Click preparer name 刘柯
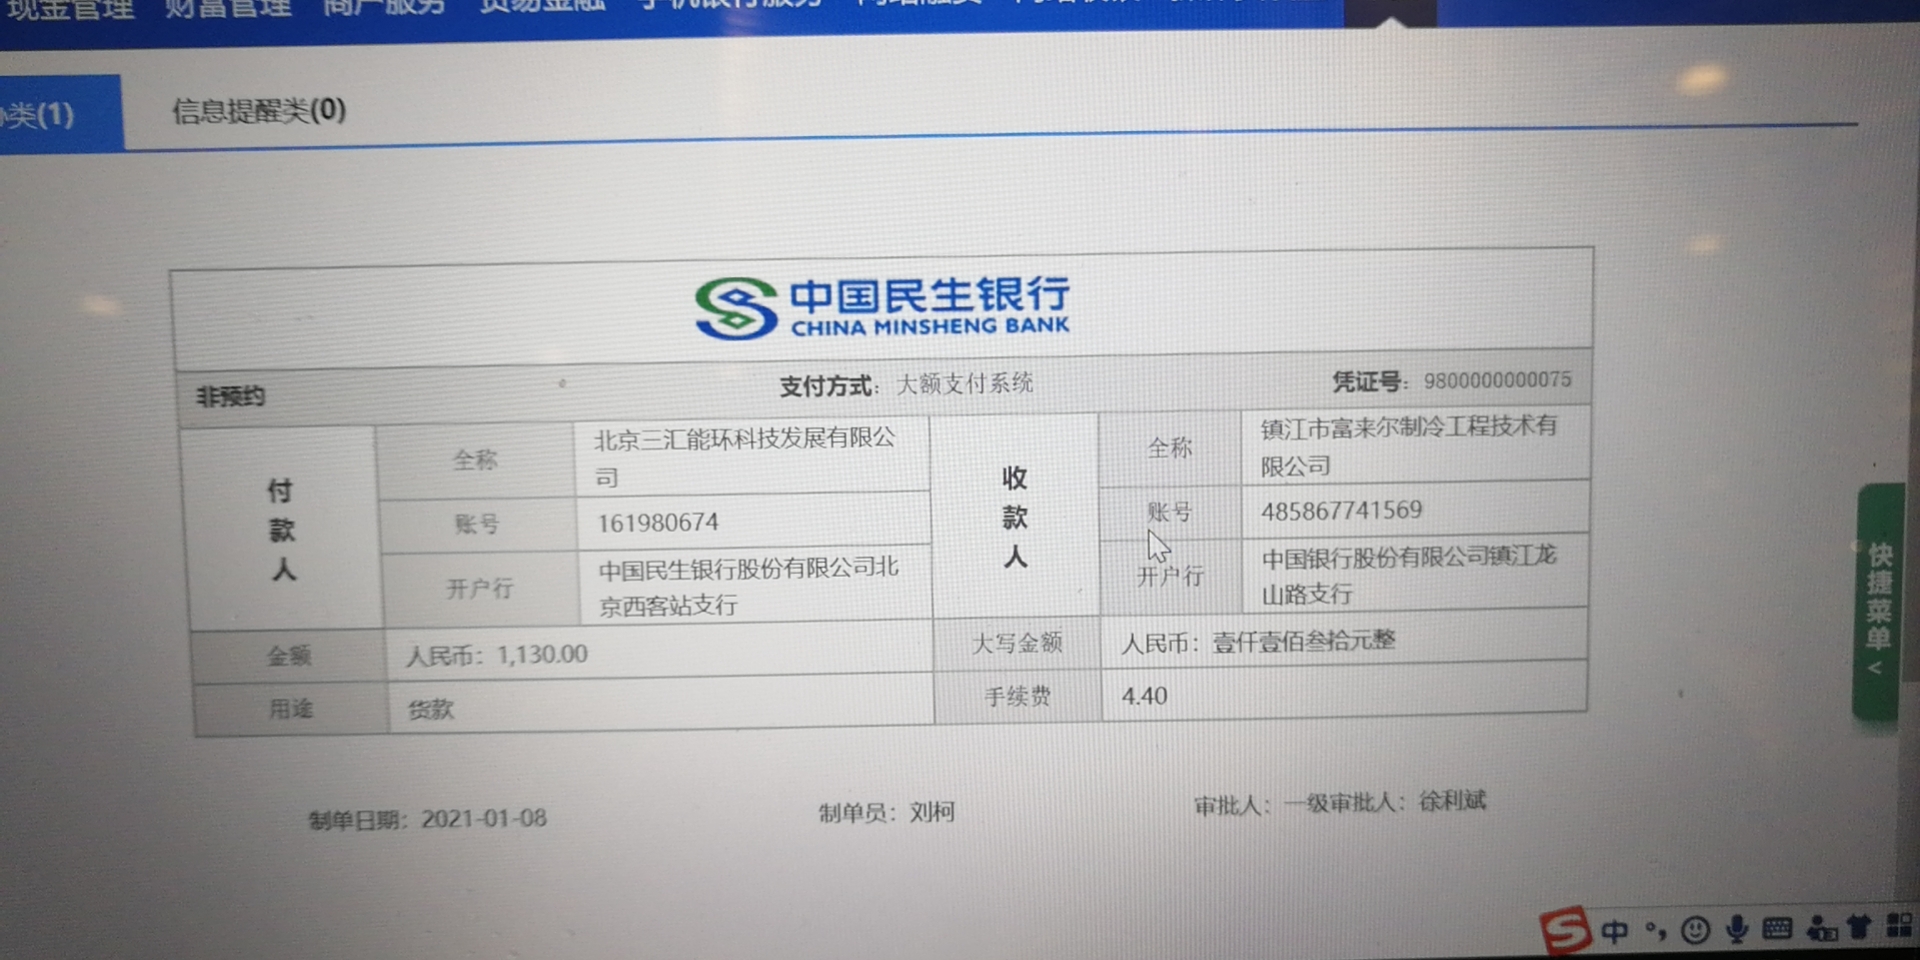1920x960 pixels. point(932,811)
